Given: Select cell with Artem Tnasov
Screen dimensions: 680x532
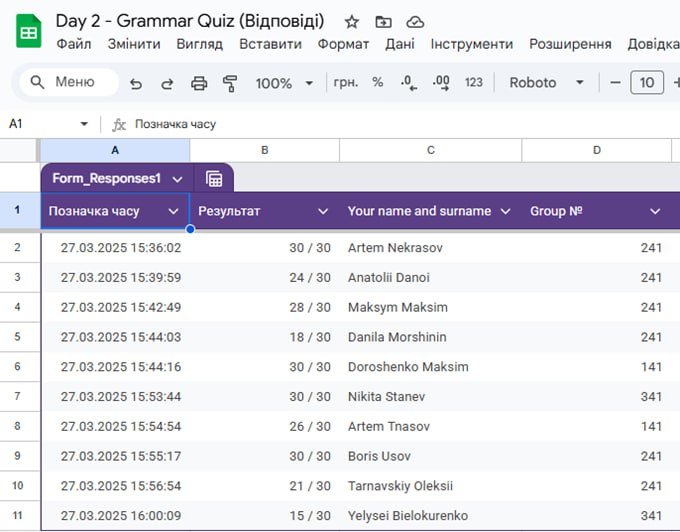Looking at the screenshot, I should [431, 426].
